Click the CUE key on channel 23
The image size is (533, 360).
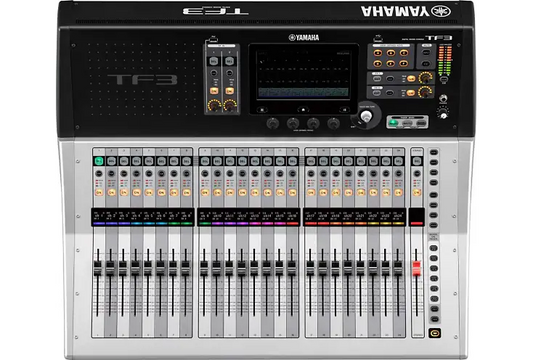(x=386, y=174)
